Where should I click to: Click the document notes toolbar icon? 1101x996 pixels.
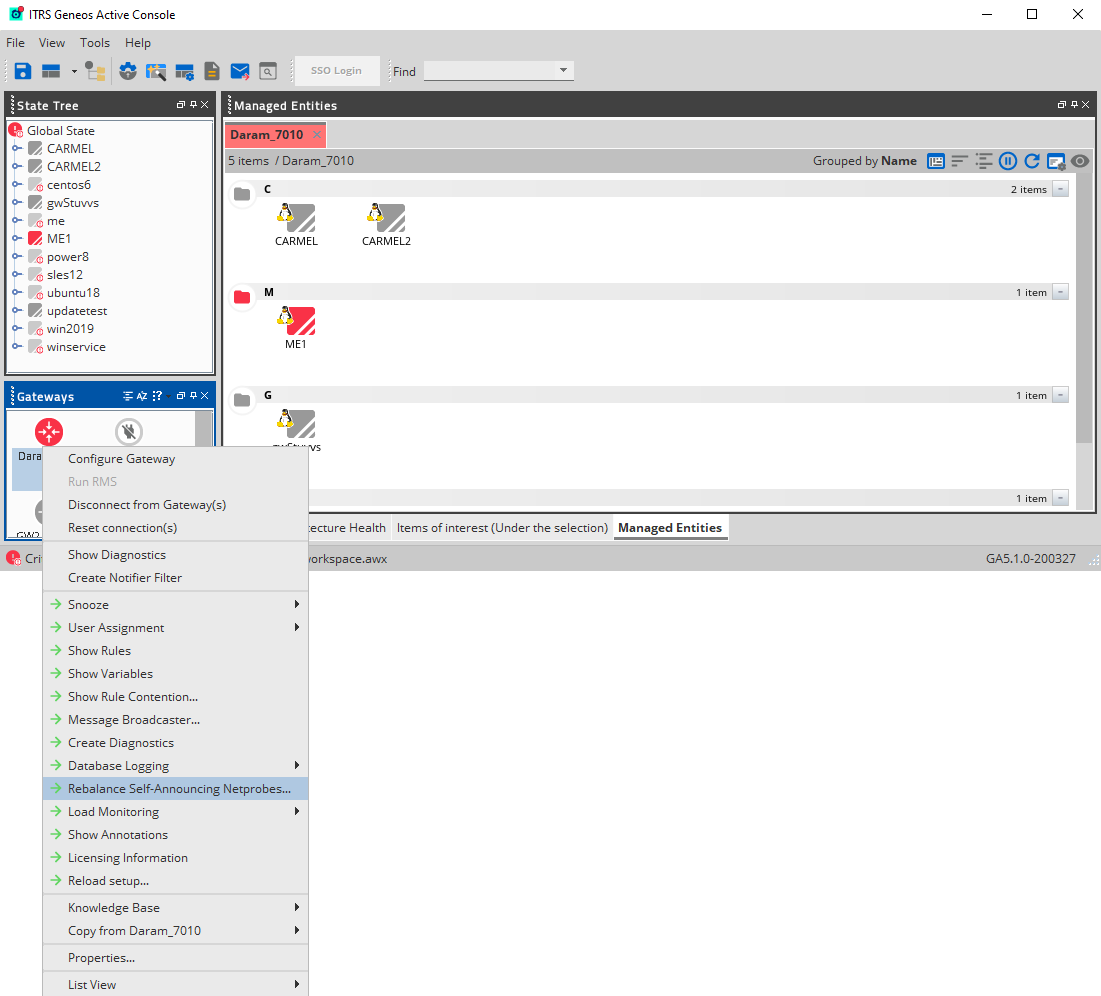pyautogui.click(x=211, y=71)
